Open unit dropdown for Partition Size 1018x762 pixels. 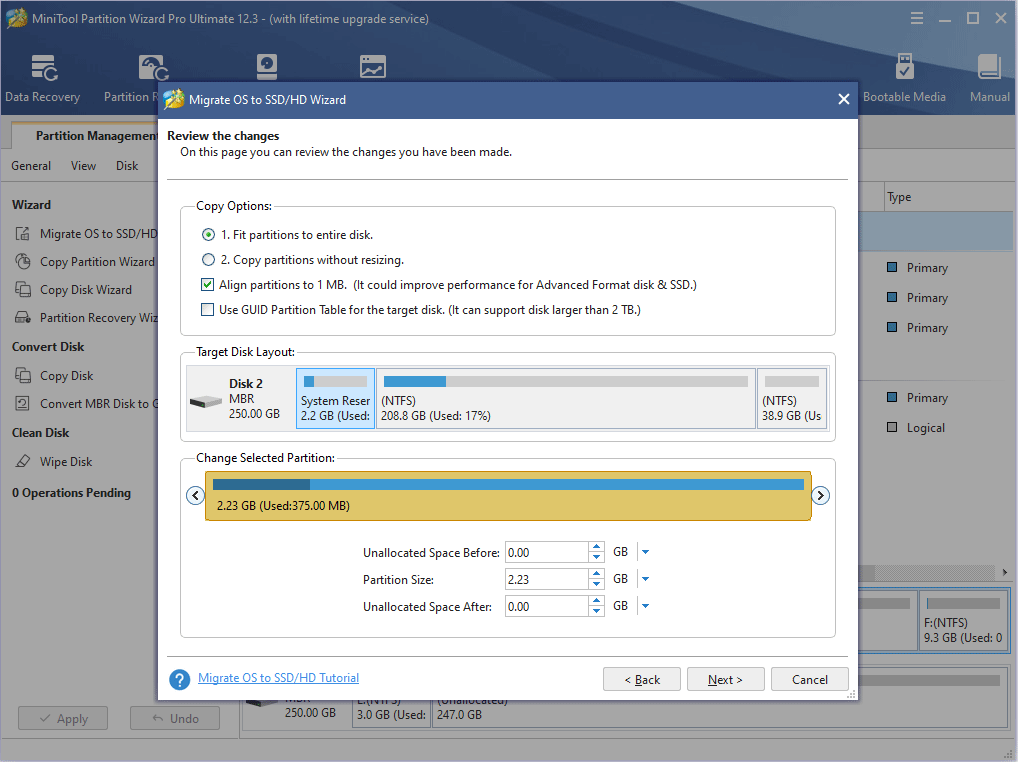(645, 579)
